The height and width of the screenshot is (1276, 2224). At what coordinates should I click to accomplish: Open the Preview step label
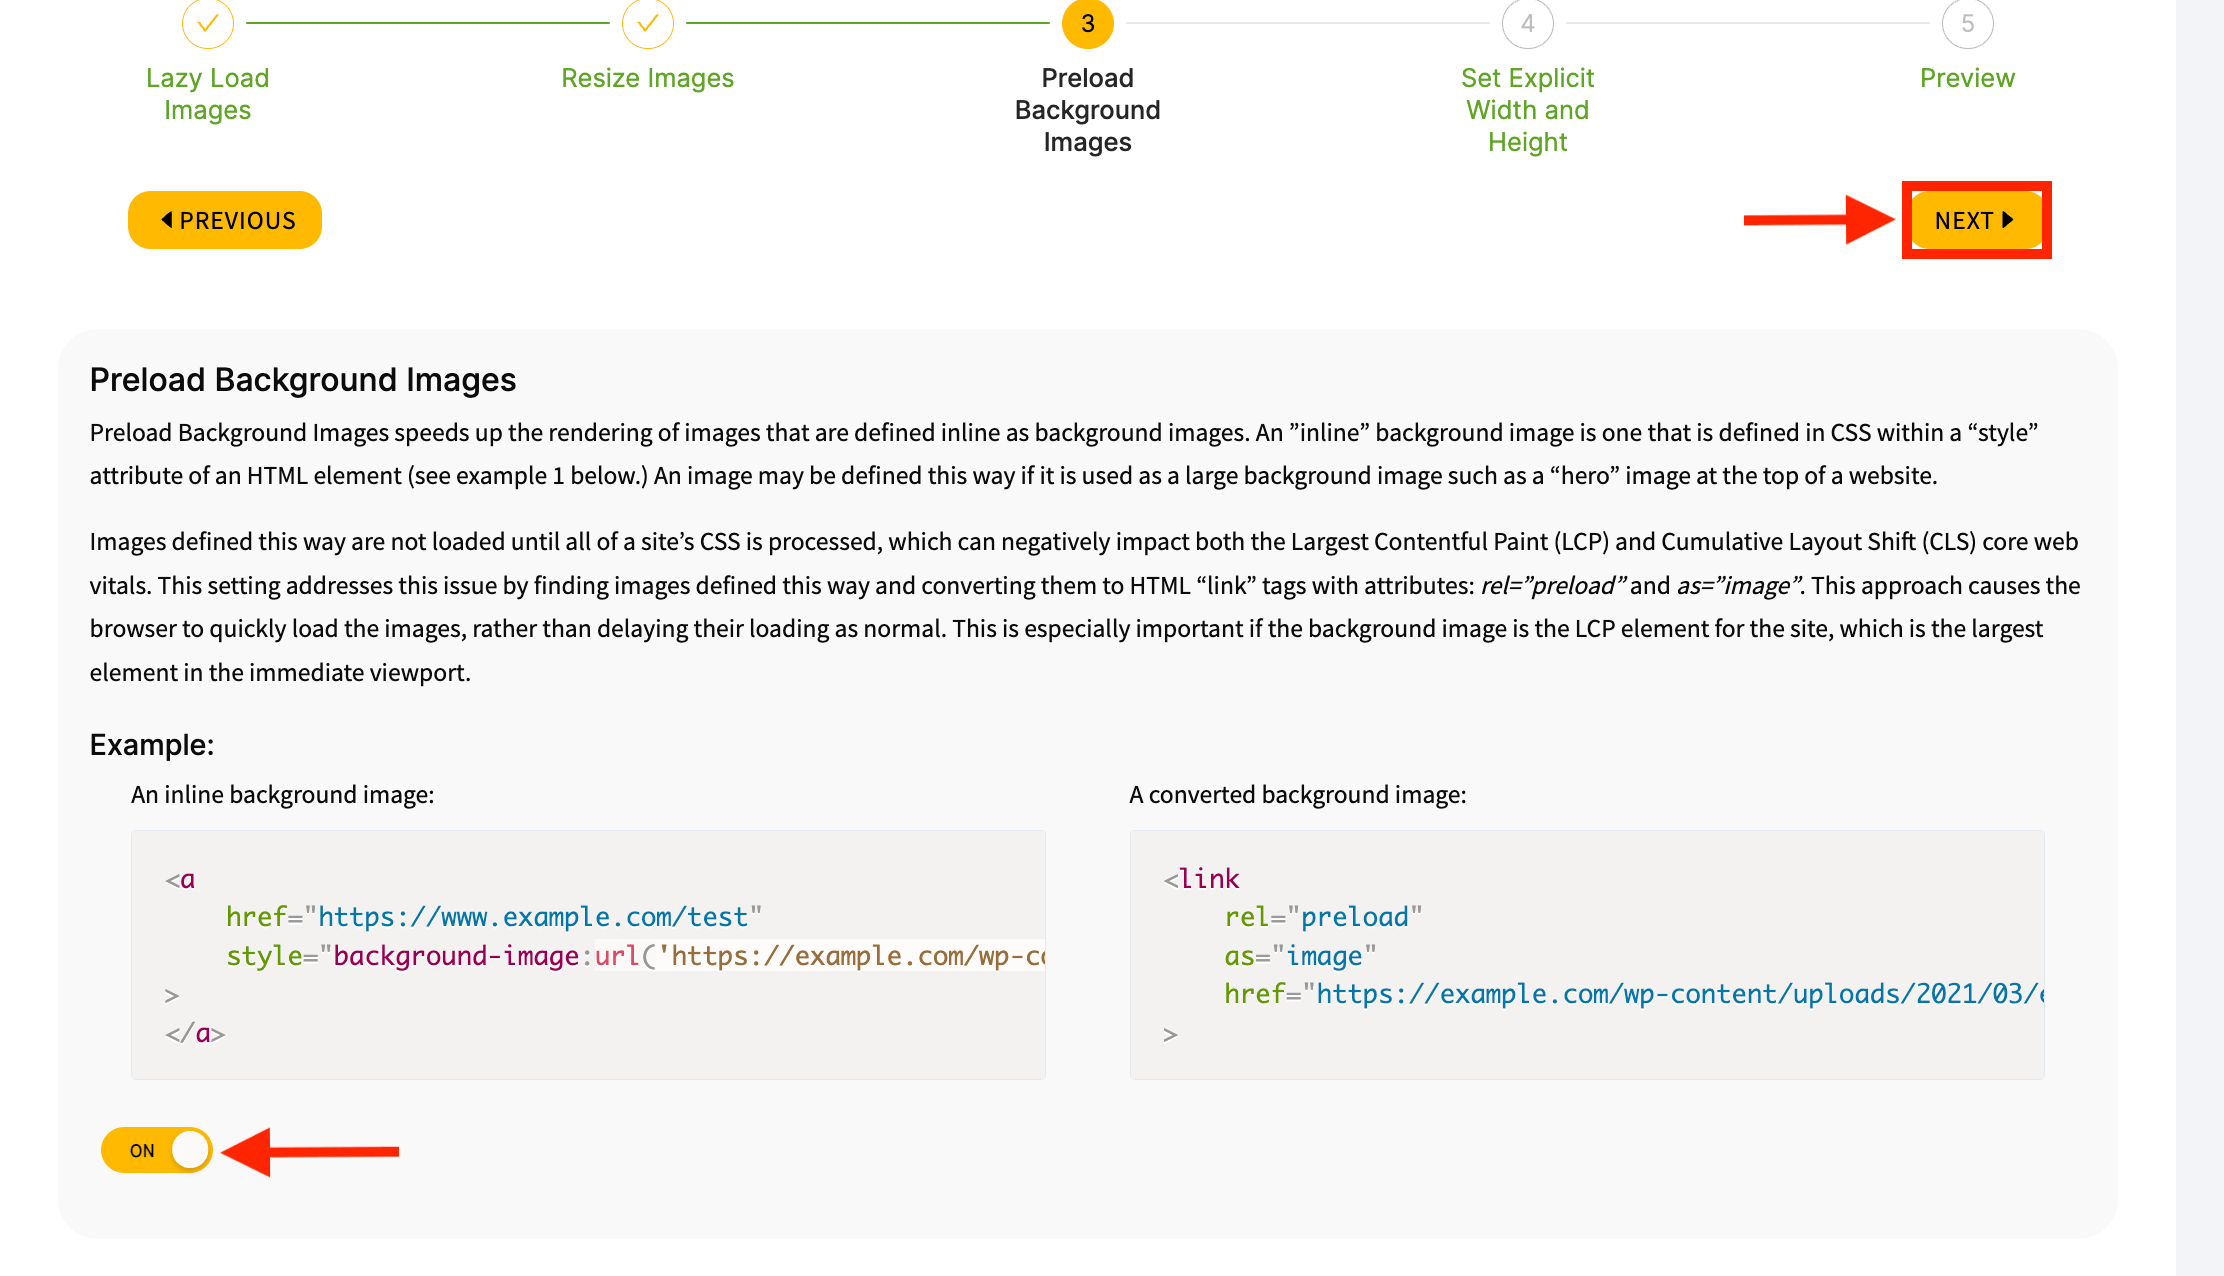coord(1968,78)
